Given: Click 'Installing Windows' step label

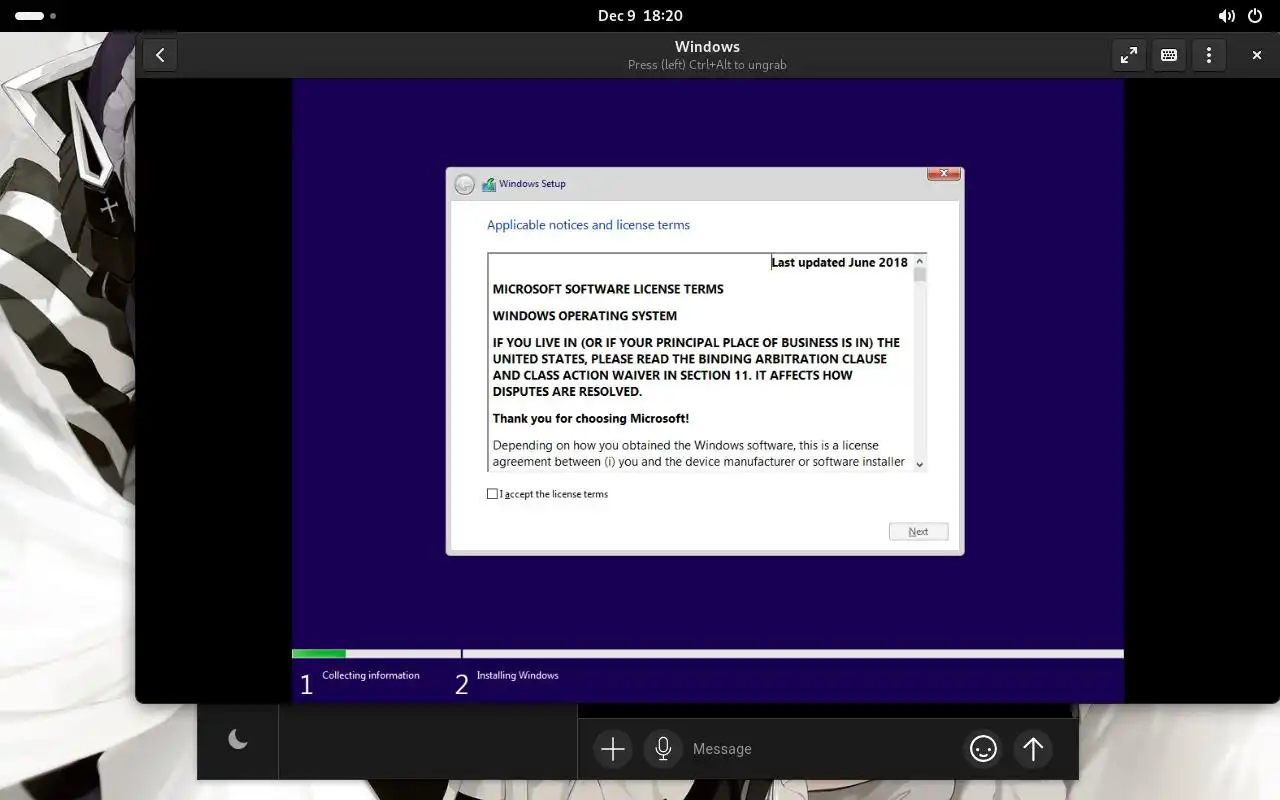Looking at the screenshot, I should click(517, 676).
